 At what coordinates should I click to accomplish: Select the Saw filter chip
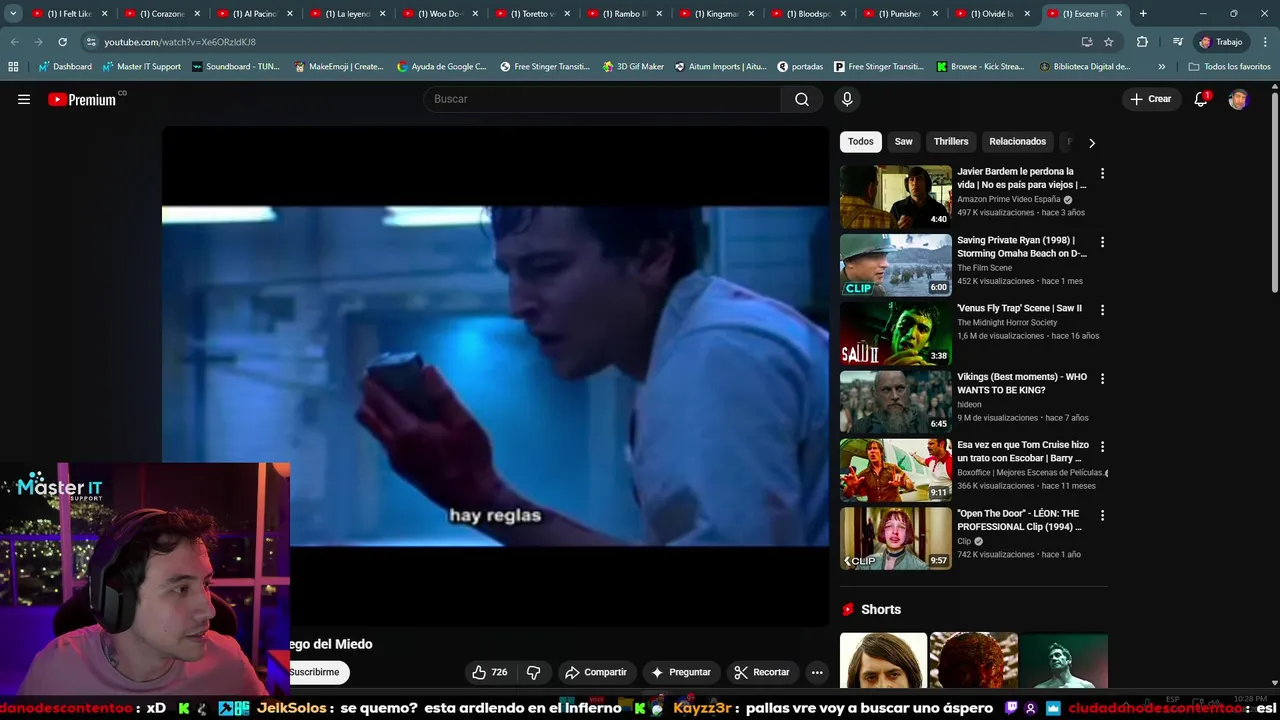point(904,142)
